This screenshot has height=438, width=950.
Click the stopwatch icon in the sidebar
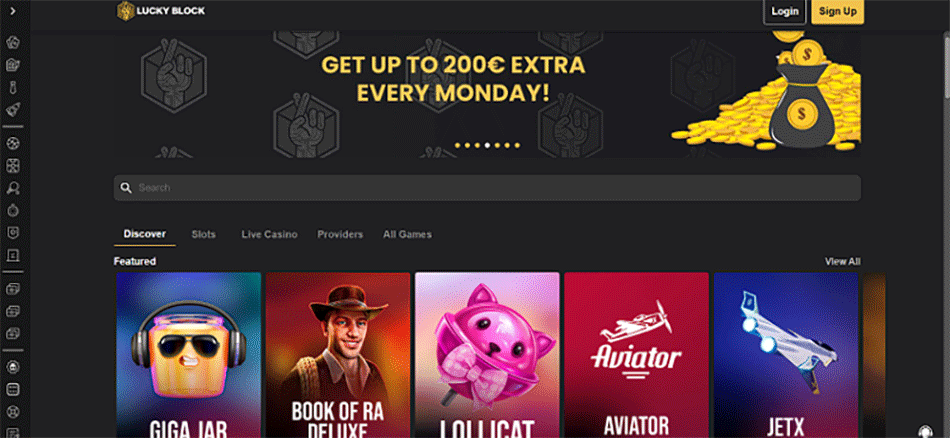click(13, 210)
